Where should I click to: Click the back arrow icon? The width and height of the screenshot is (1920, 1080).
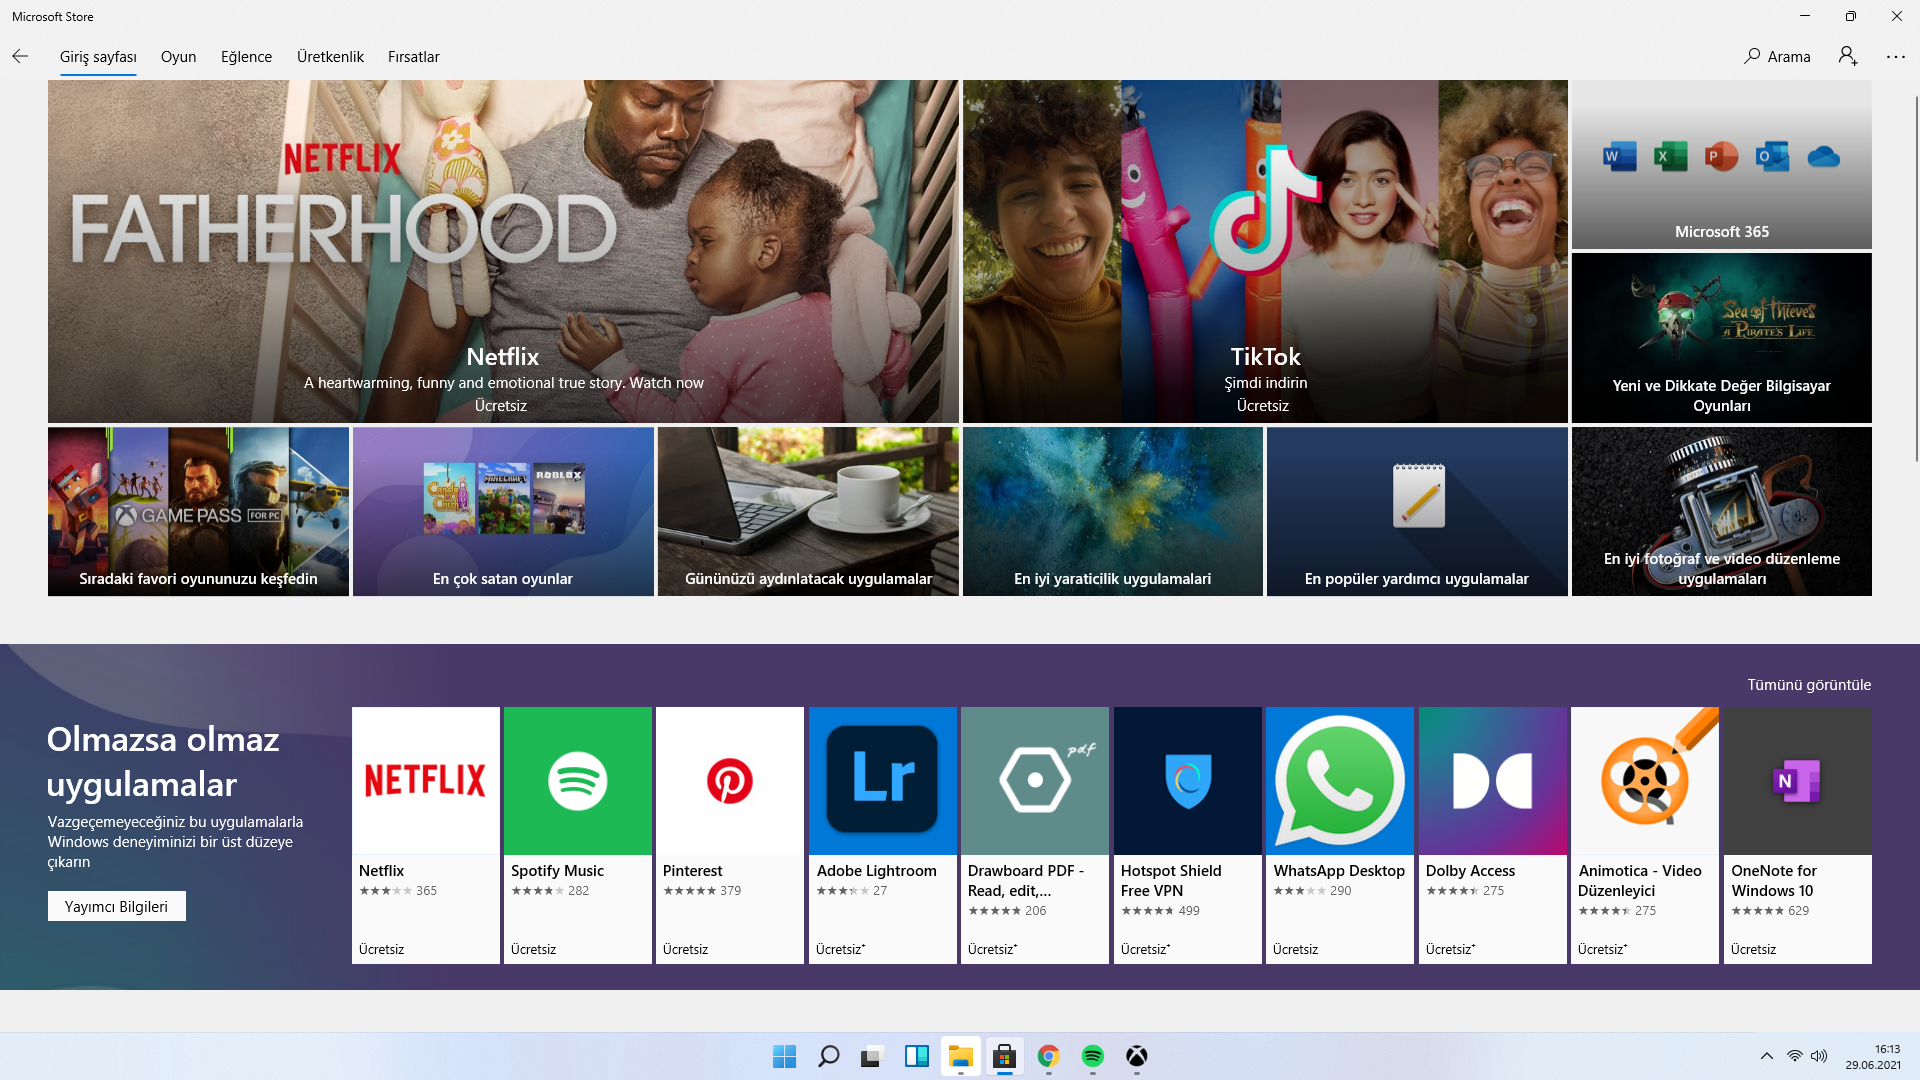pos(20,57)
